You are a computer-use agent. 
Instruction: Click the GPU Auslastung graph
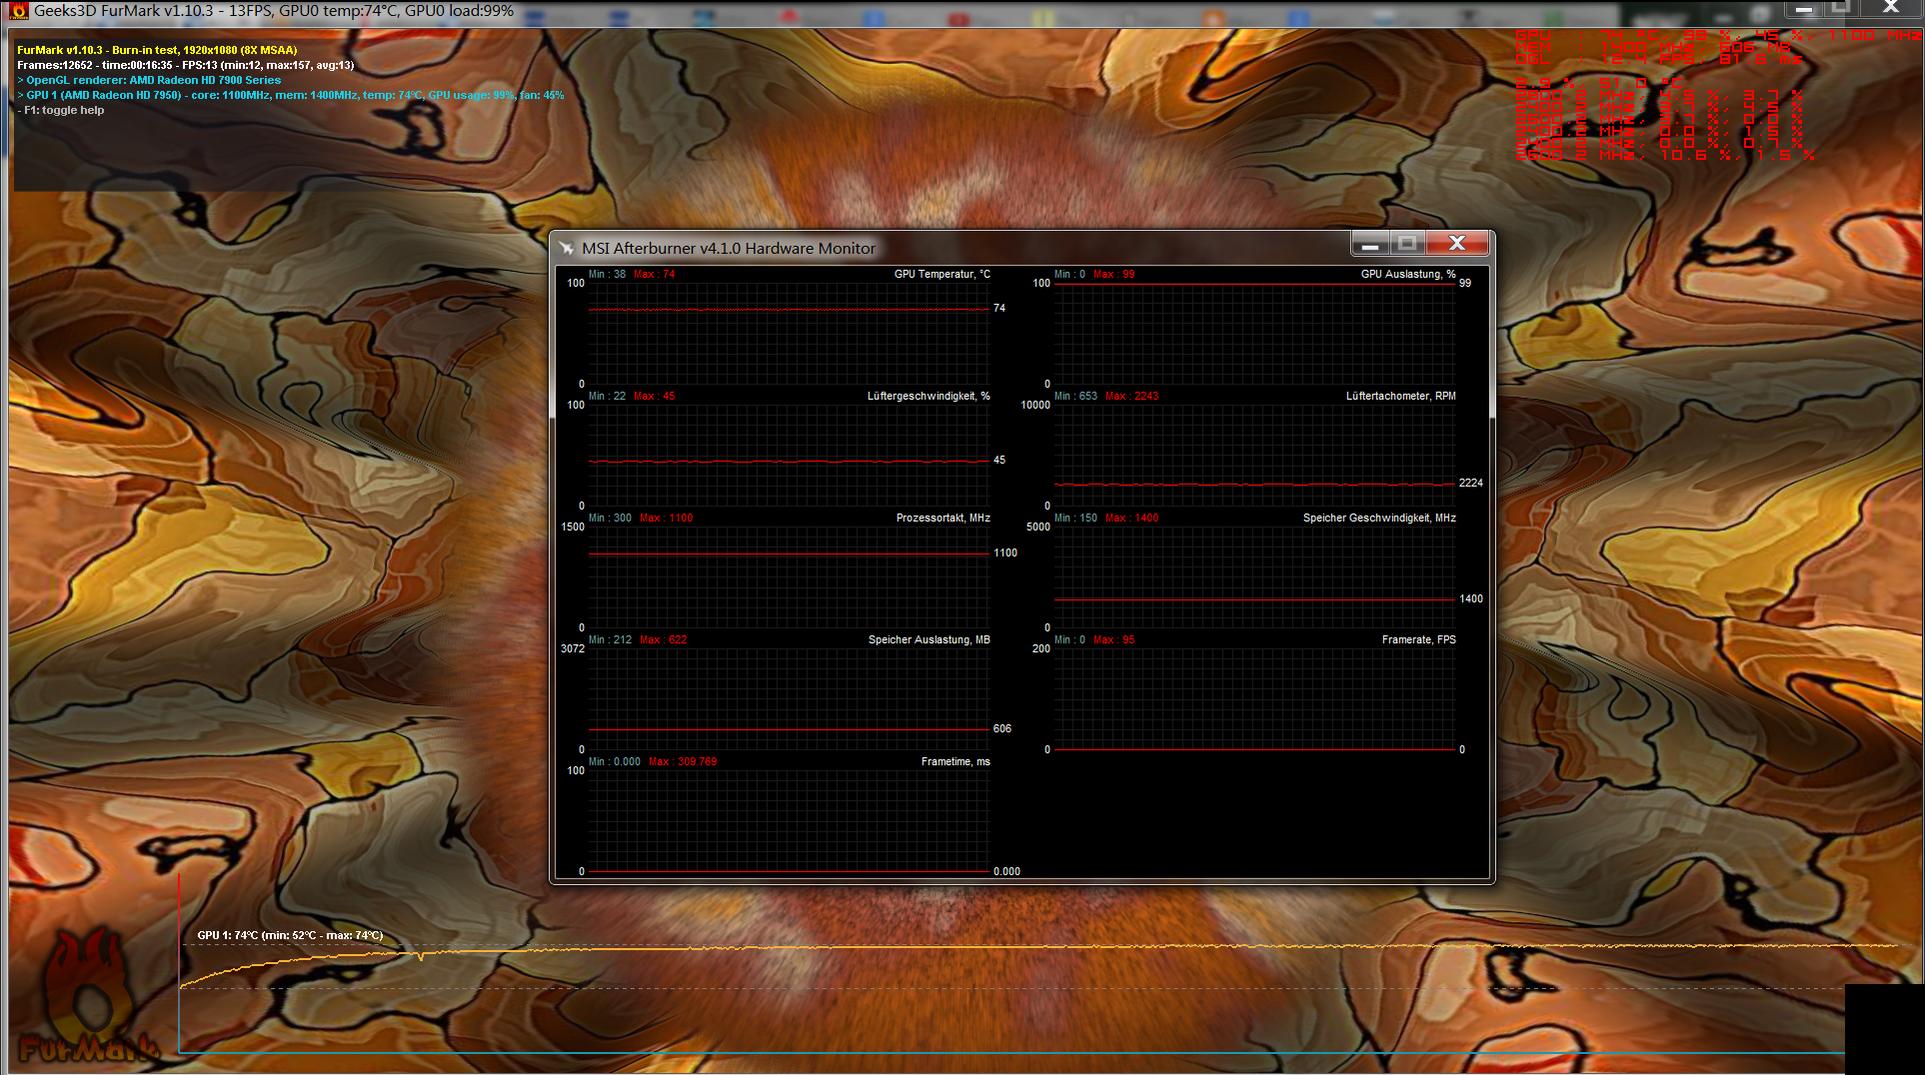click(x=1254, y=333)
